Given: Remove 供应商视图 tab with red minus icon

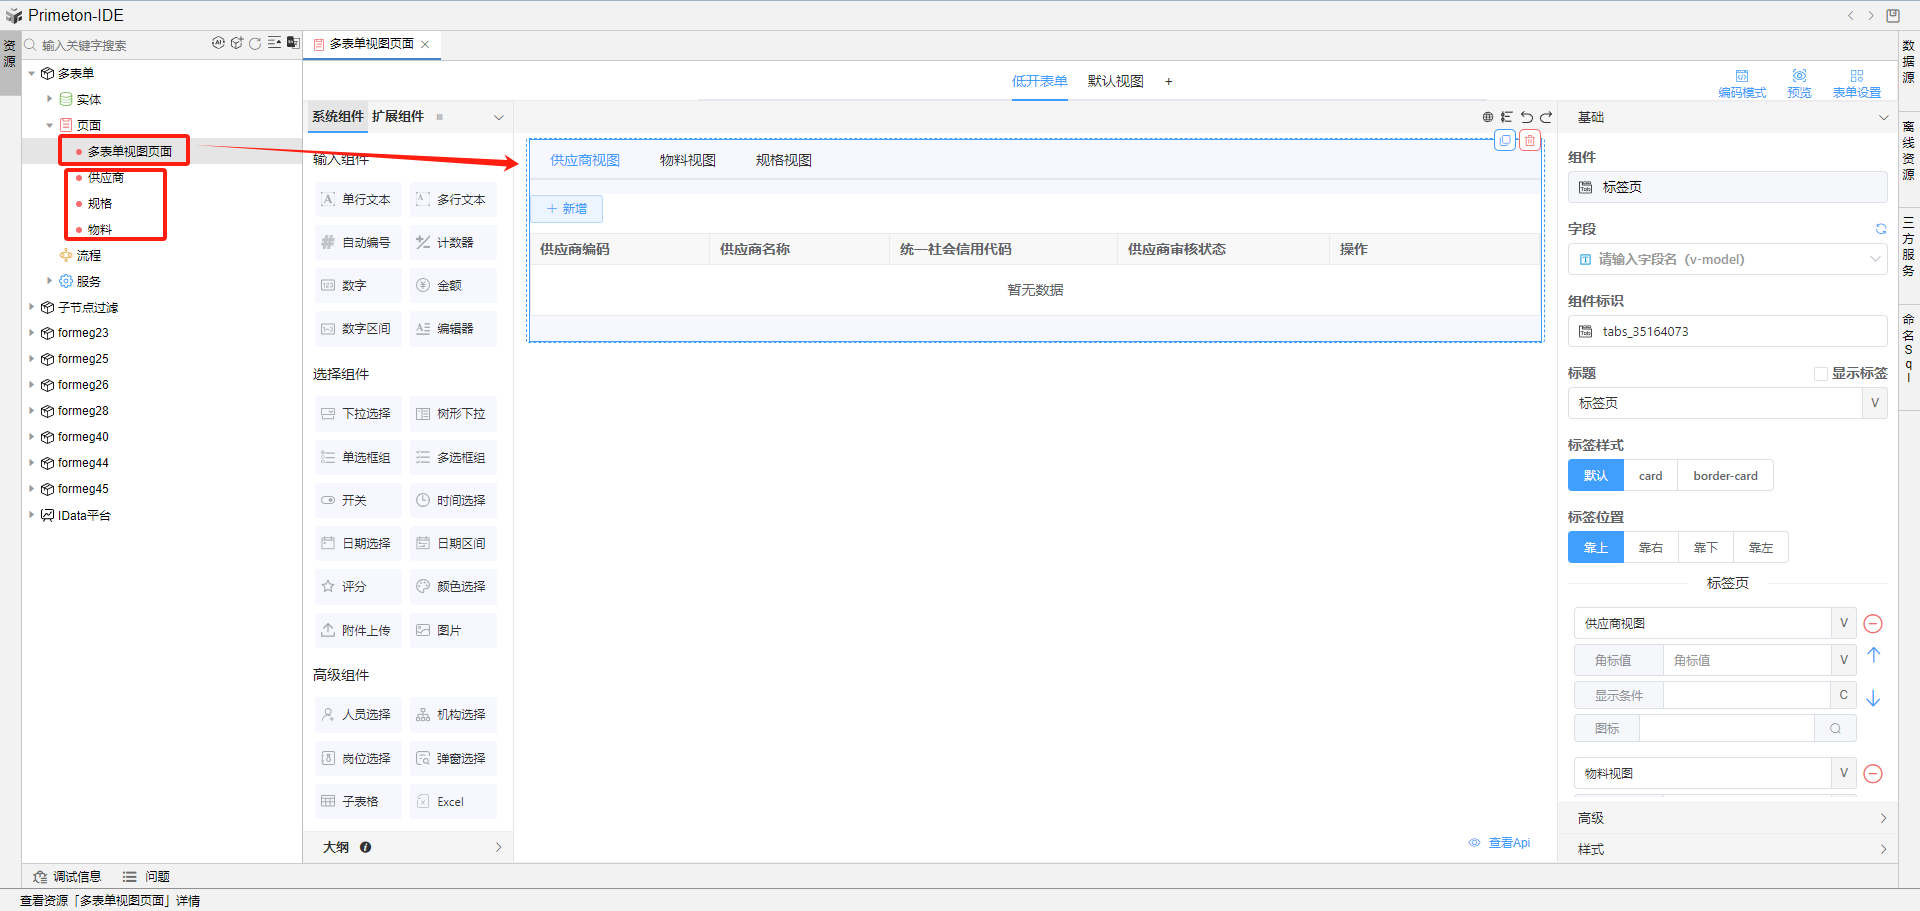Looking at the screenshot, I should [x=1874, y=624].
